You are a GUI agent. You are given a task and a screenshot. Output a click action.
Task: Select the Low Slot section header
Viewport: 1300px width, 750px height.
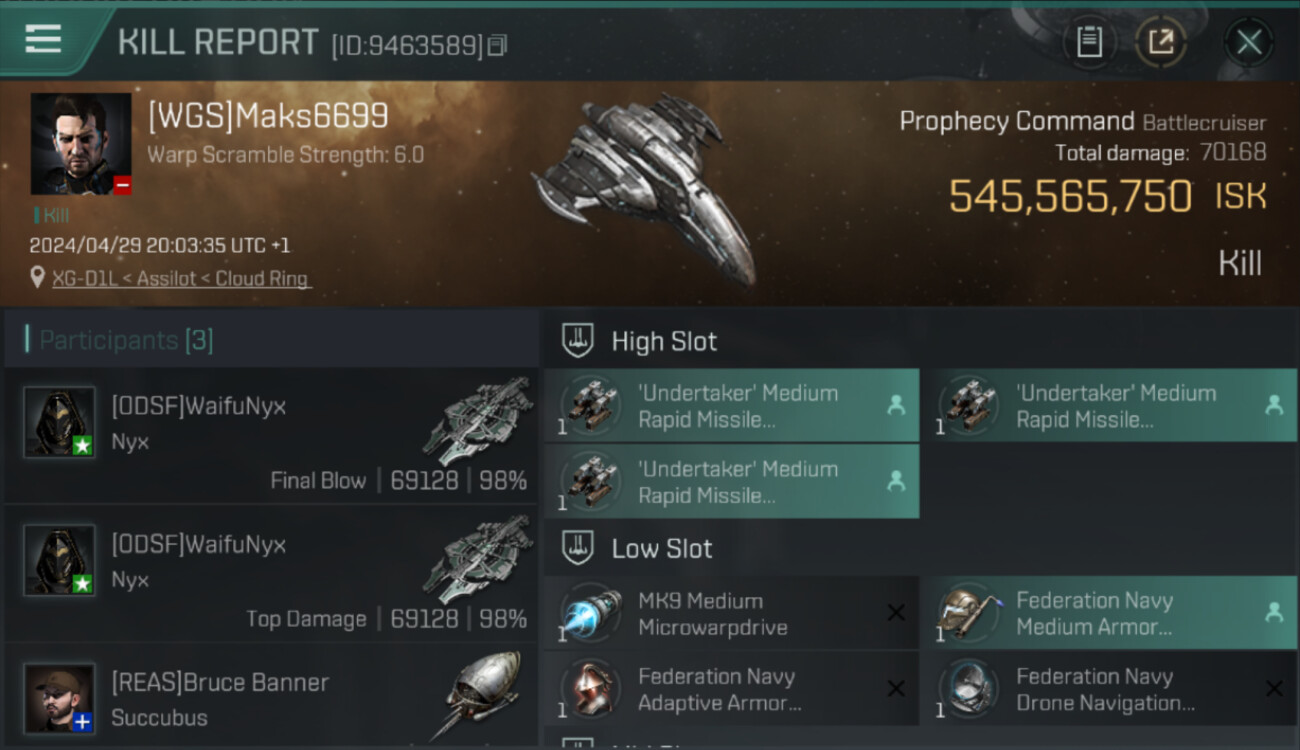tap(661, 549)
